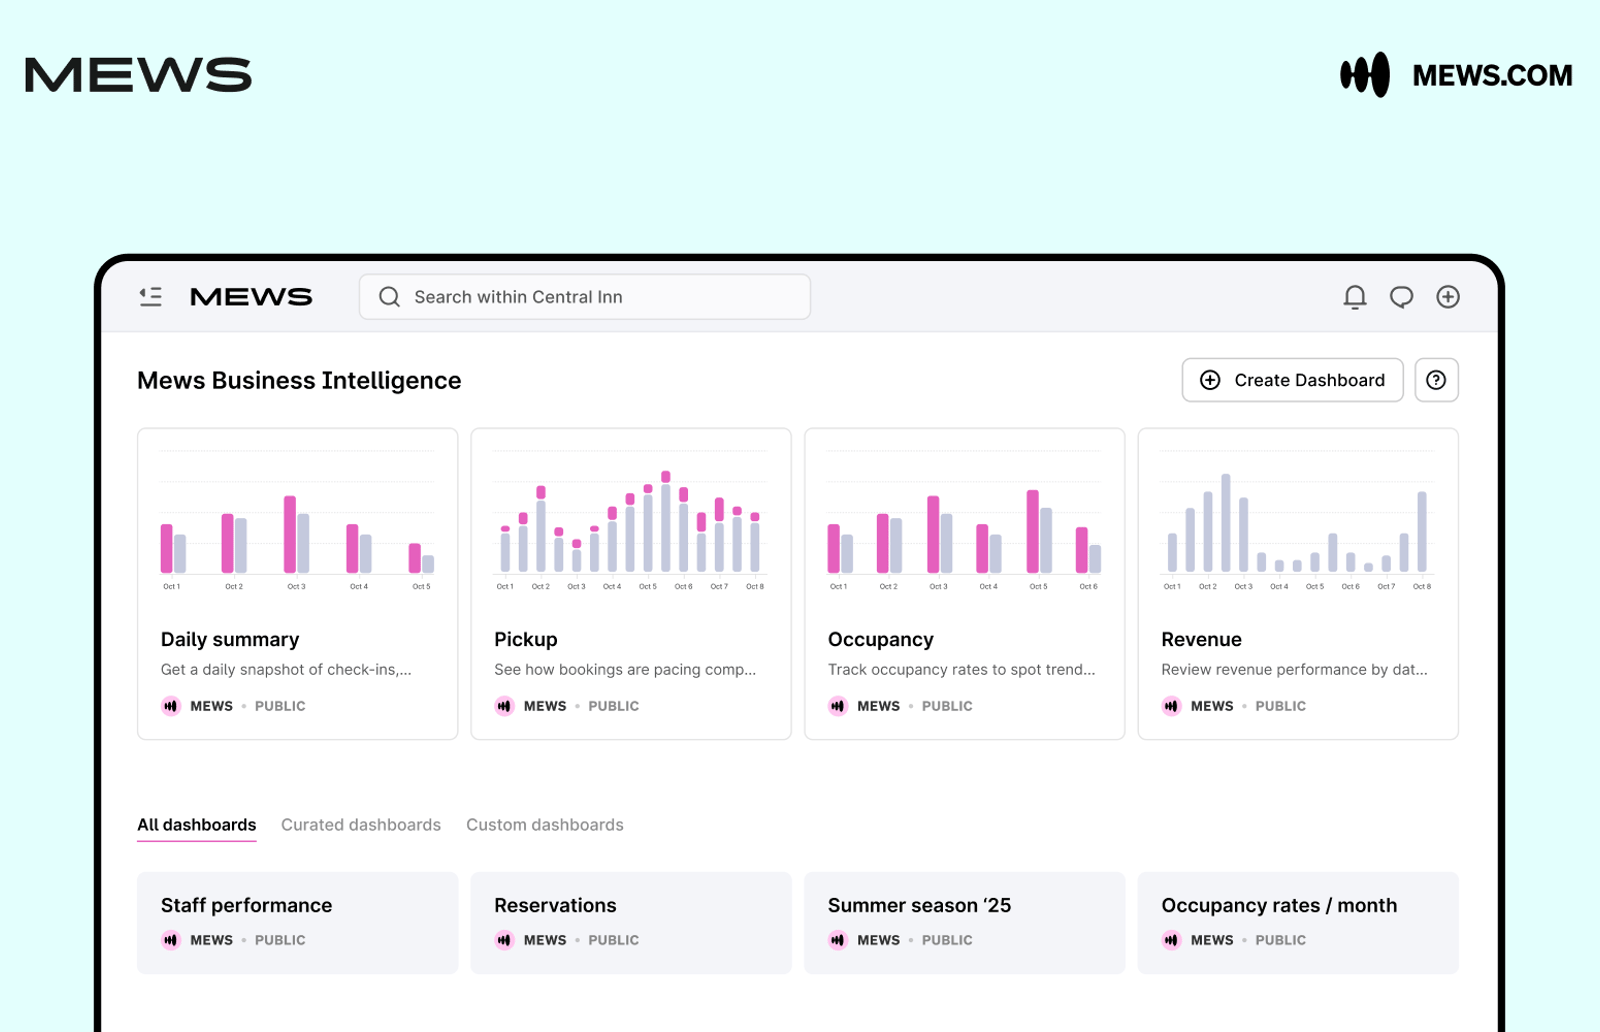Image resolution: width=1600 pixels, height=1032 pixels.
Task: Open the Daily summary dashboard title
Action: [x=230, y=640]
